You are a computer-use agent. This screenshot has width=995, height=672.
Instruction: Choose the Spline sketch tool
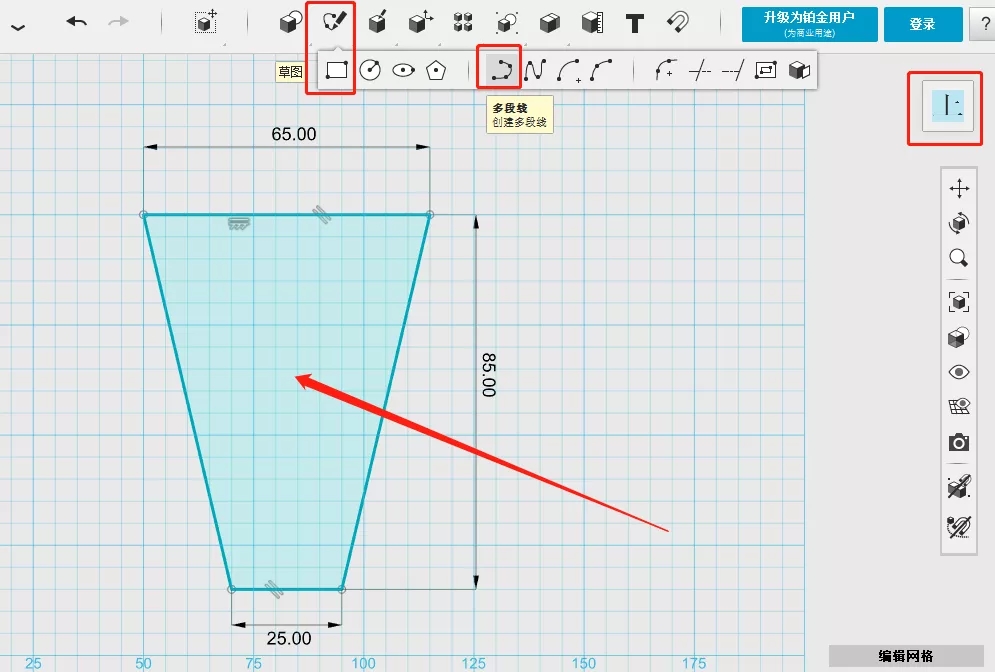point(535,70)
